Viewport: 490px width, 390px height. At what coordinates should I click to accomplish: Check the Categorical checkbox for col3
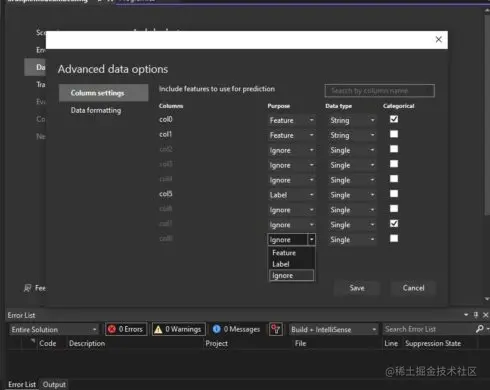pyautogui.click(x=394, y=164)
